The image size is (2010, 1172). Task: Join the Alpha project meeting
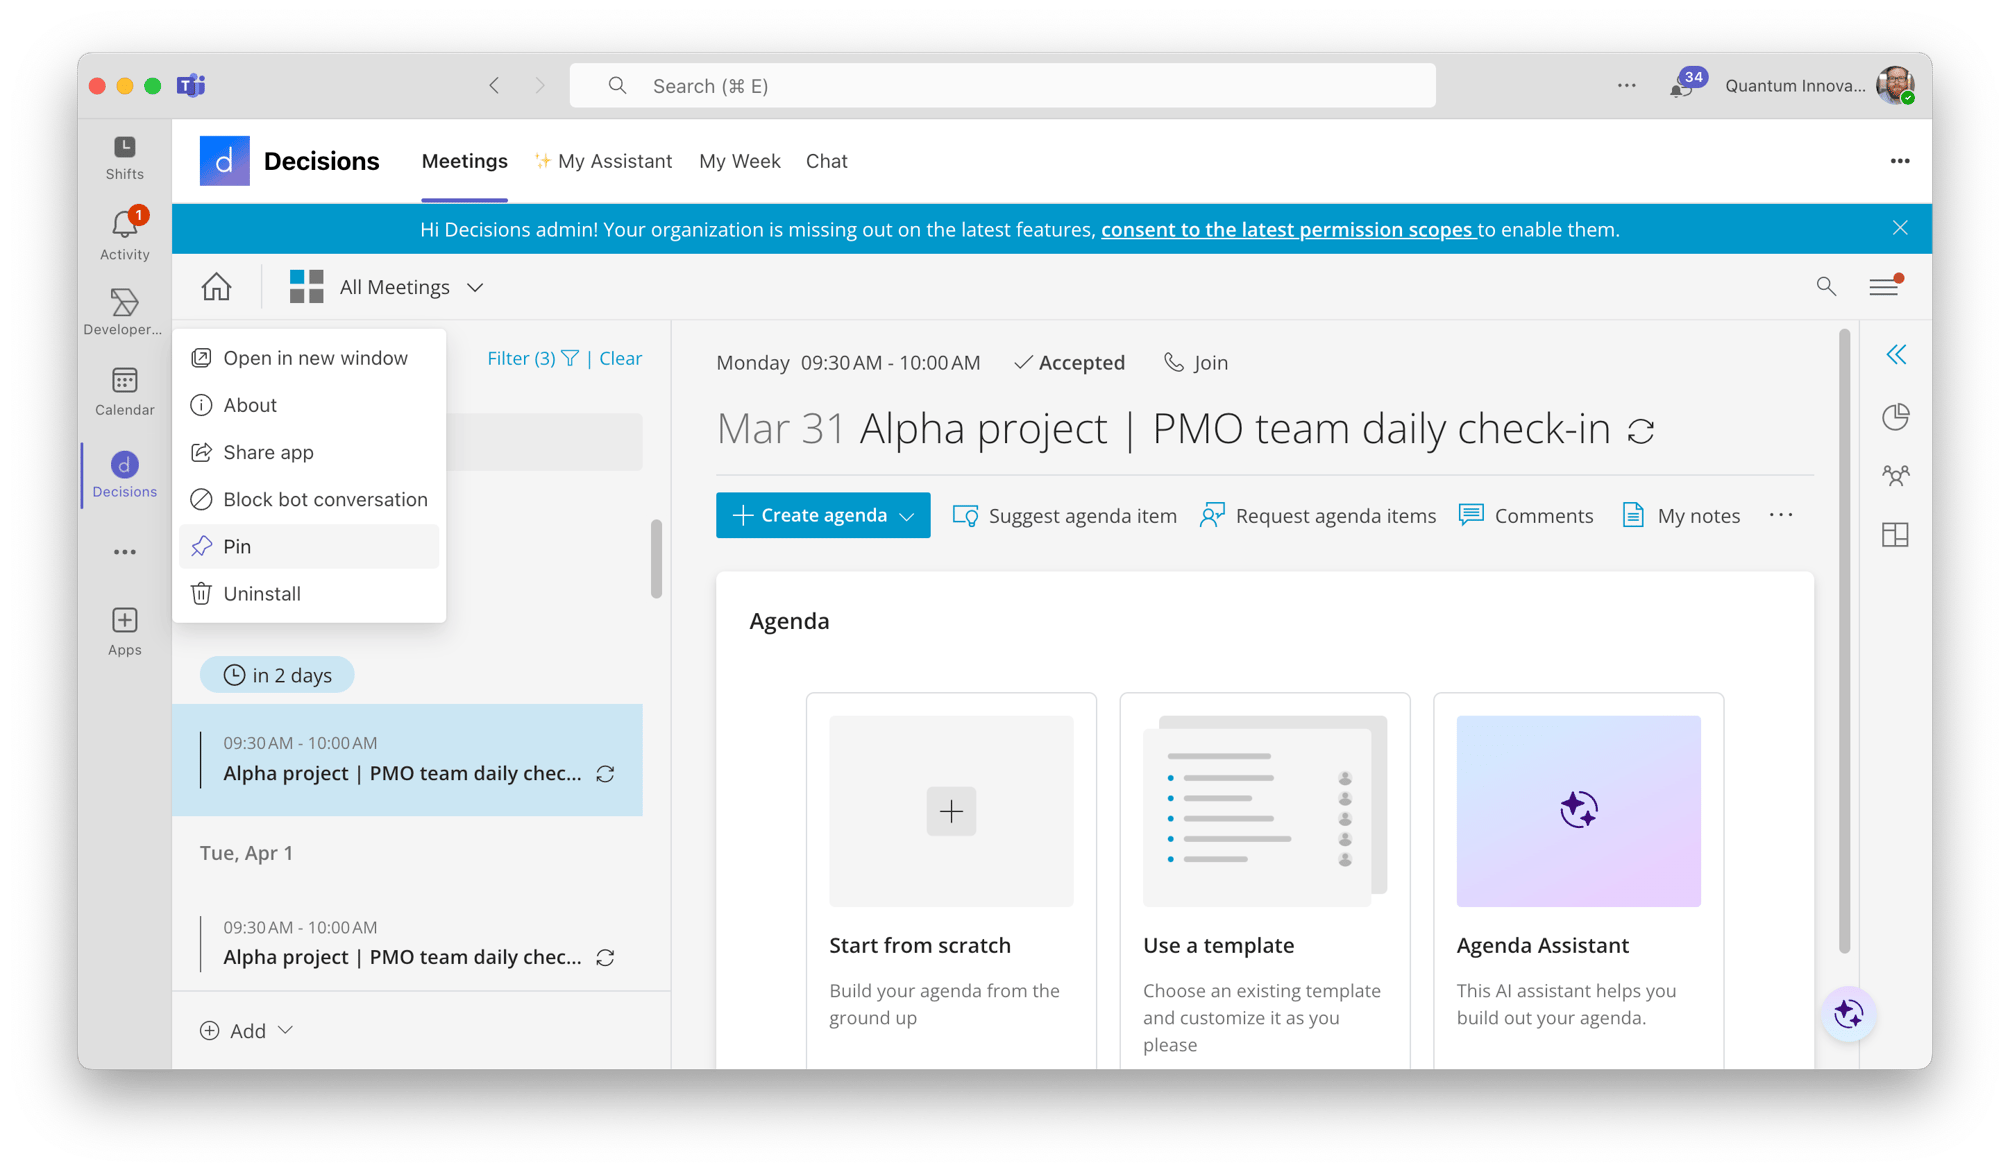pyautogui.click(x=1195, y=362)
